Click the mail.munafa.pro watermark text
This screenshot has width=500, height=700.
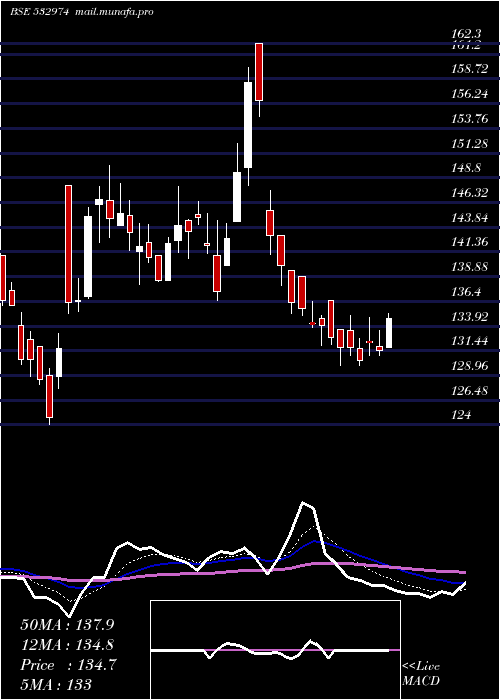pos(114,12)
